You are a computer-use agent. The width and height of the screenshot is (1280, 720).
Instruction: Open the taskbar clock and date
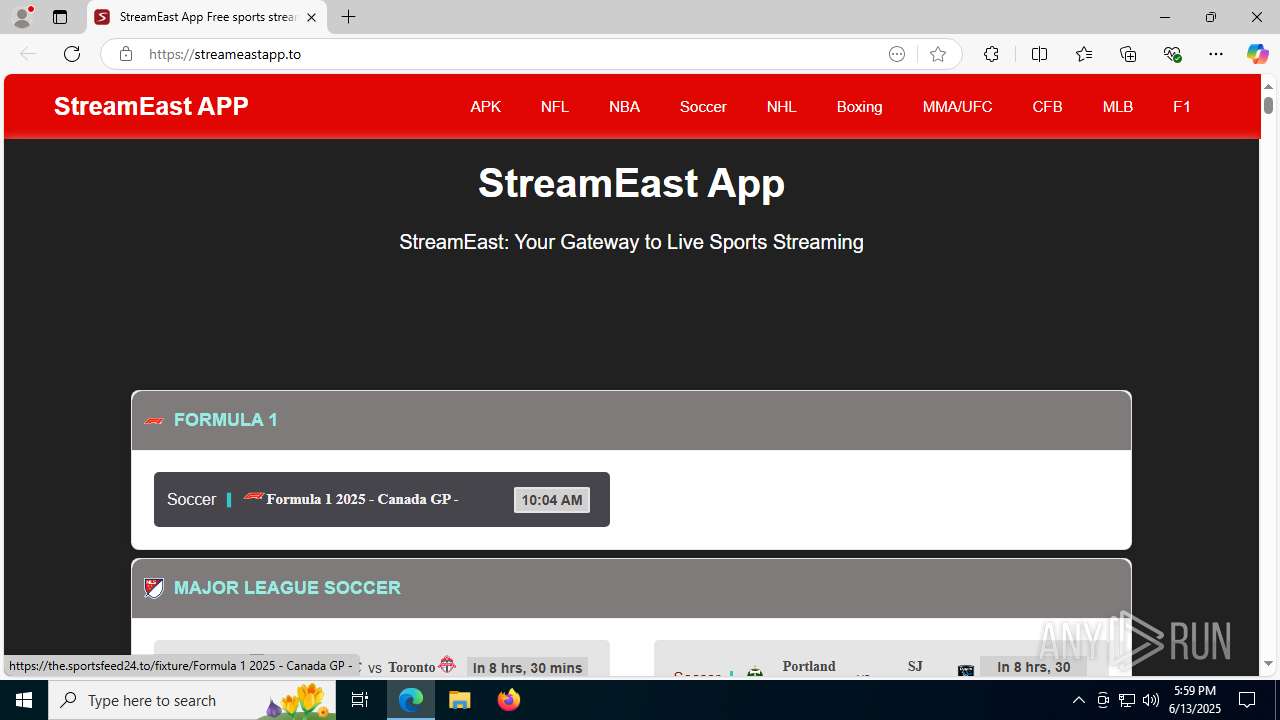coord(1195,700)
